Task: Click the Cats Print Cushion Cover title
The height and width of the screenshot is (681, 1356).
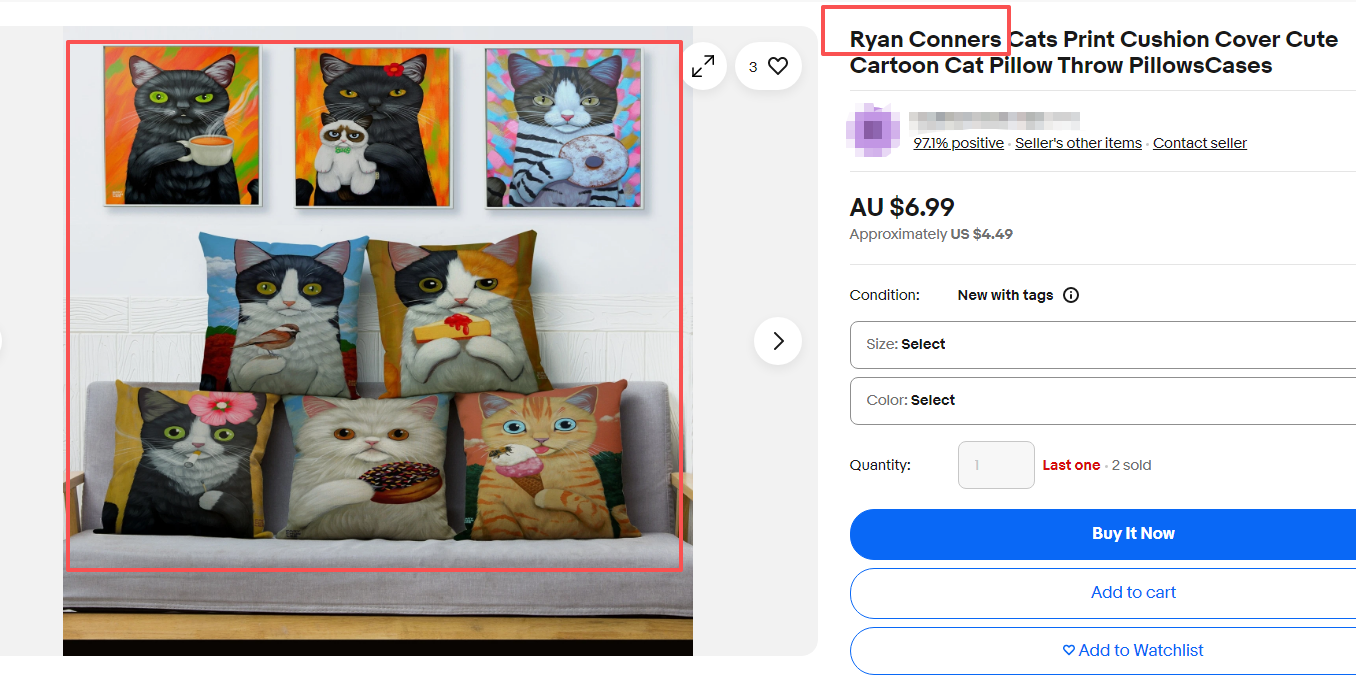Action: pos(1094,53)
